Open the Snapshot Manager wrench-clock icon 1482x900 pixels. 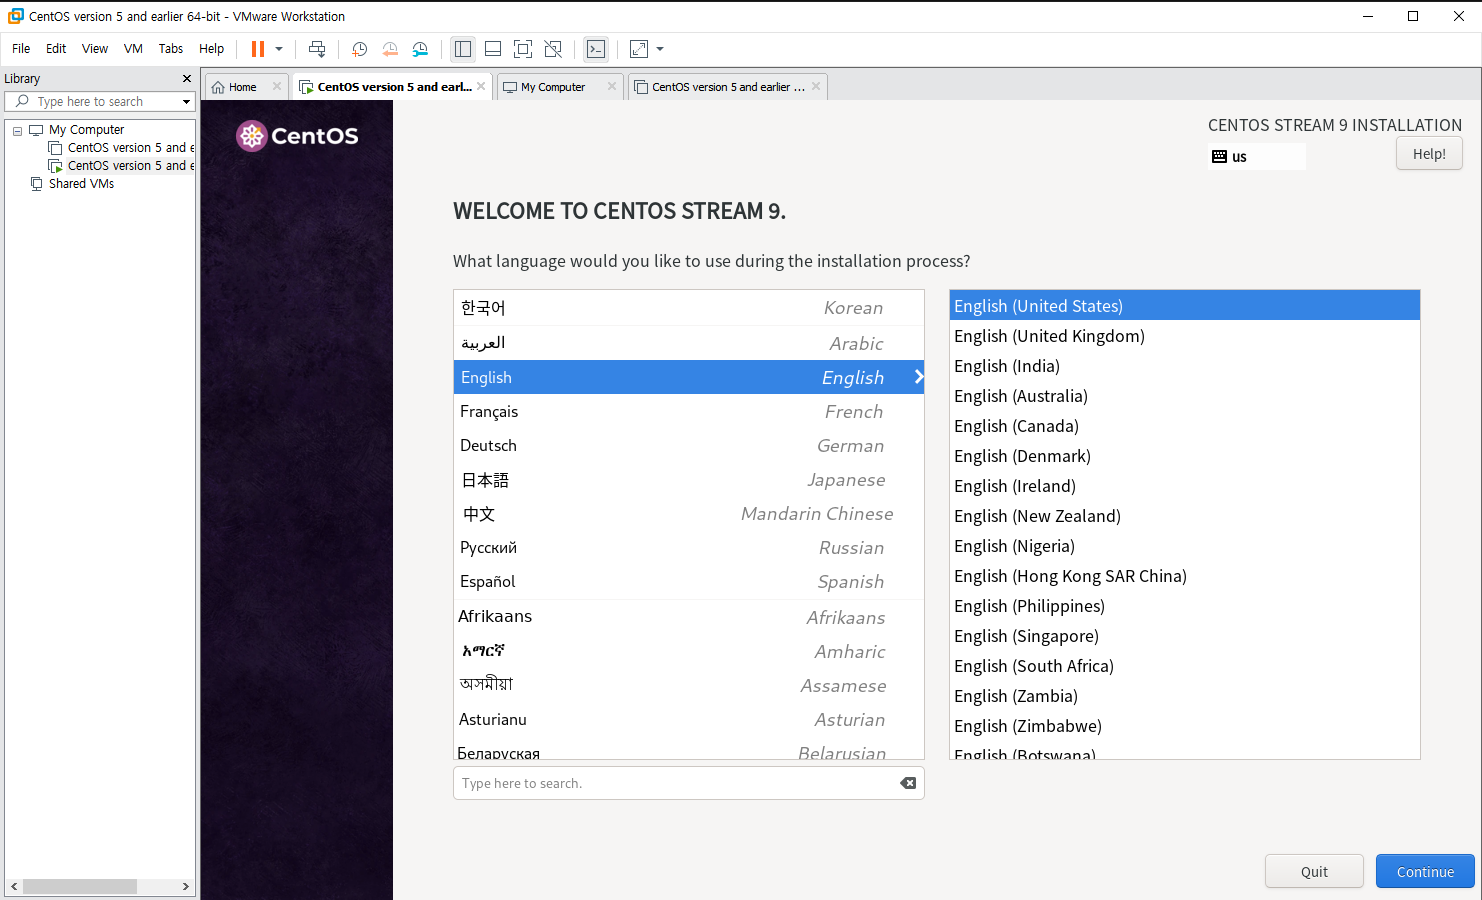click(x=420, y=49)
